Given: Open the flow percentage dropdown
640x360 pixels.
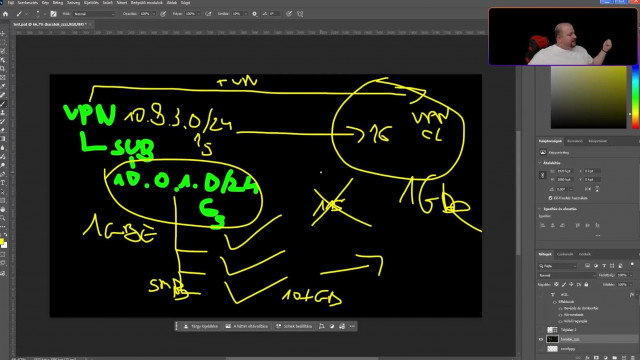Looking at the screenshot, I should coord(199,13).
